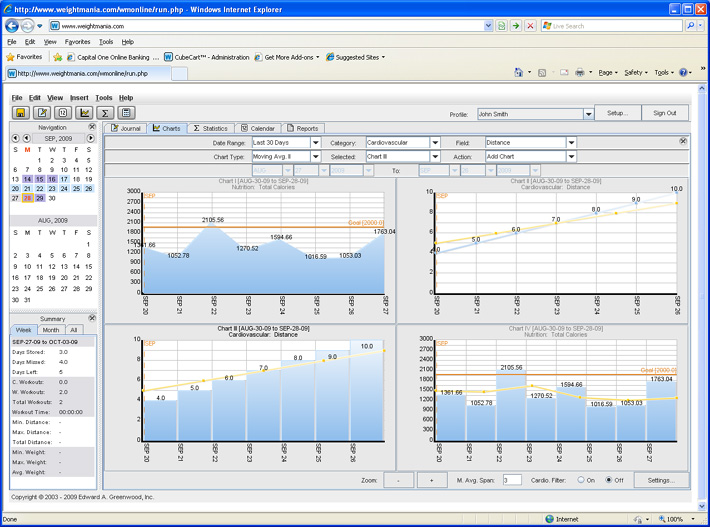Go to next month in calendar navigation
Screen dimensions: 710x527
tap(89, 139)
